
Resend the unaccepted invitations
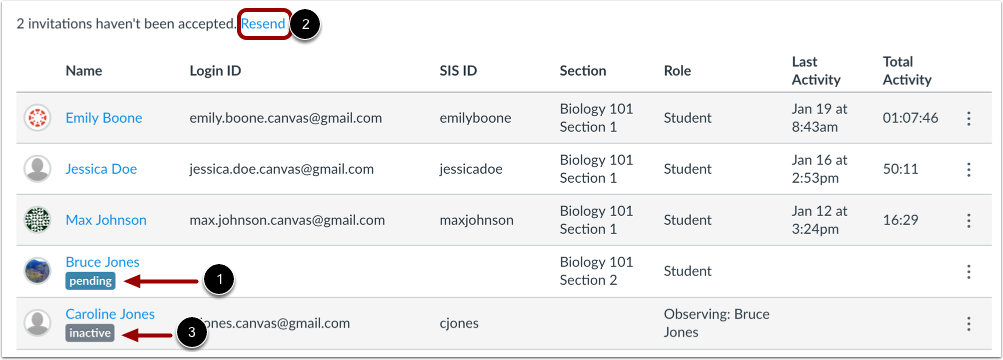pos(263,24)
